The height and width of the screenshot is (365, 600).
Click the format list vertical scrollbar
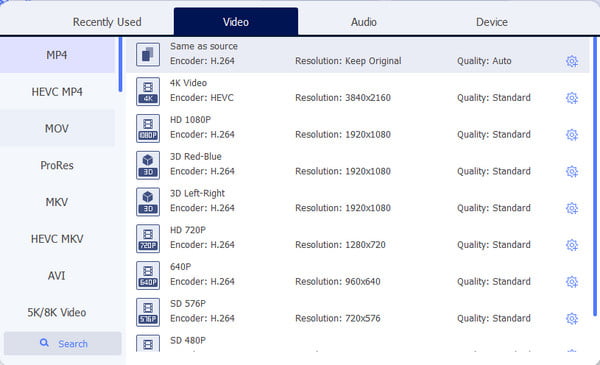(595, 176)
